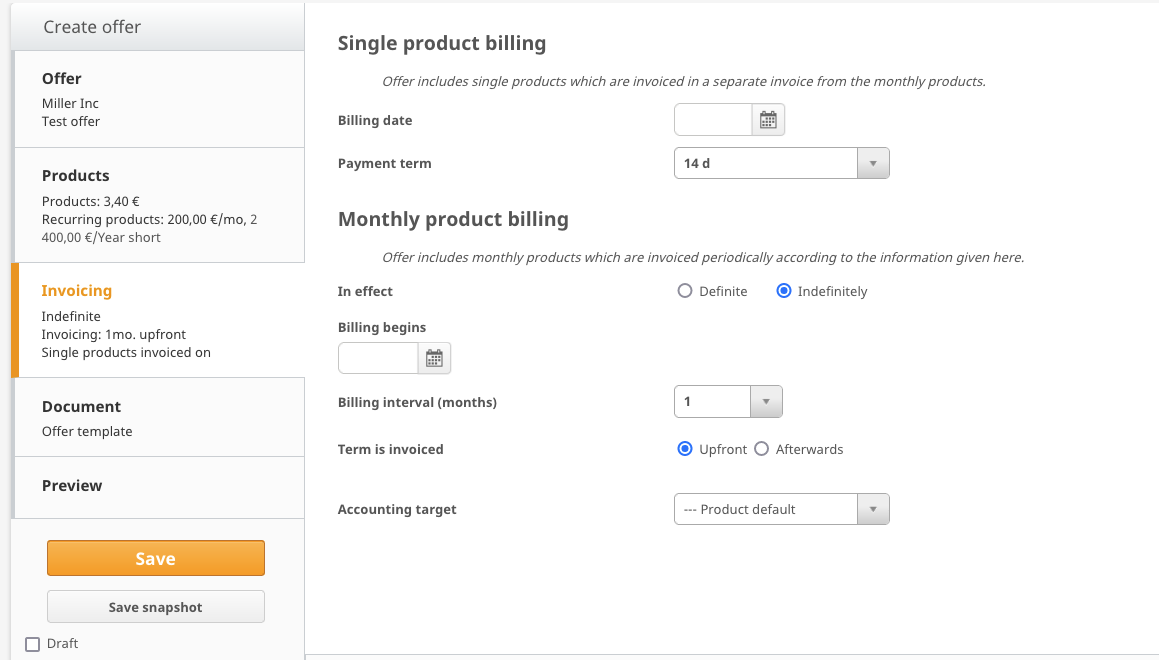Click the Billing date input field
The width and height of the screenshot is (1159, 660).
[713, 120]
